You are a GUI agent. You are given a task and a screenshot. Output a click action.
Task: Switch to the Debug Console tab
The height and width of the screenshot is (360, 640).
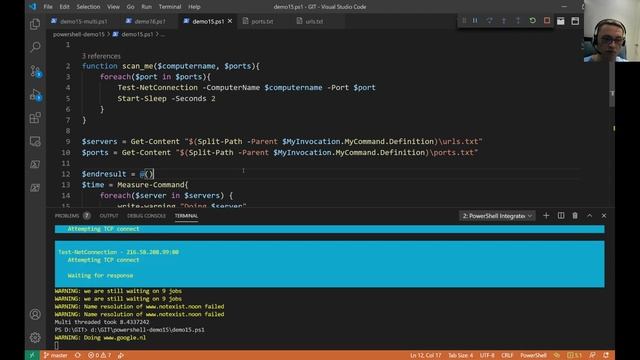click(146, 216)
